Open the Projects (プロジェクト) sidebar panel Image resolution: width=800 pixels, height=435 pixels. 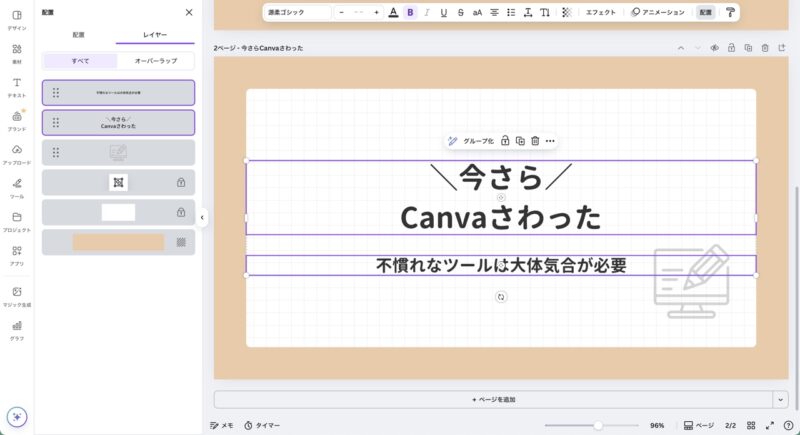click(17, 222)
